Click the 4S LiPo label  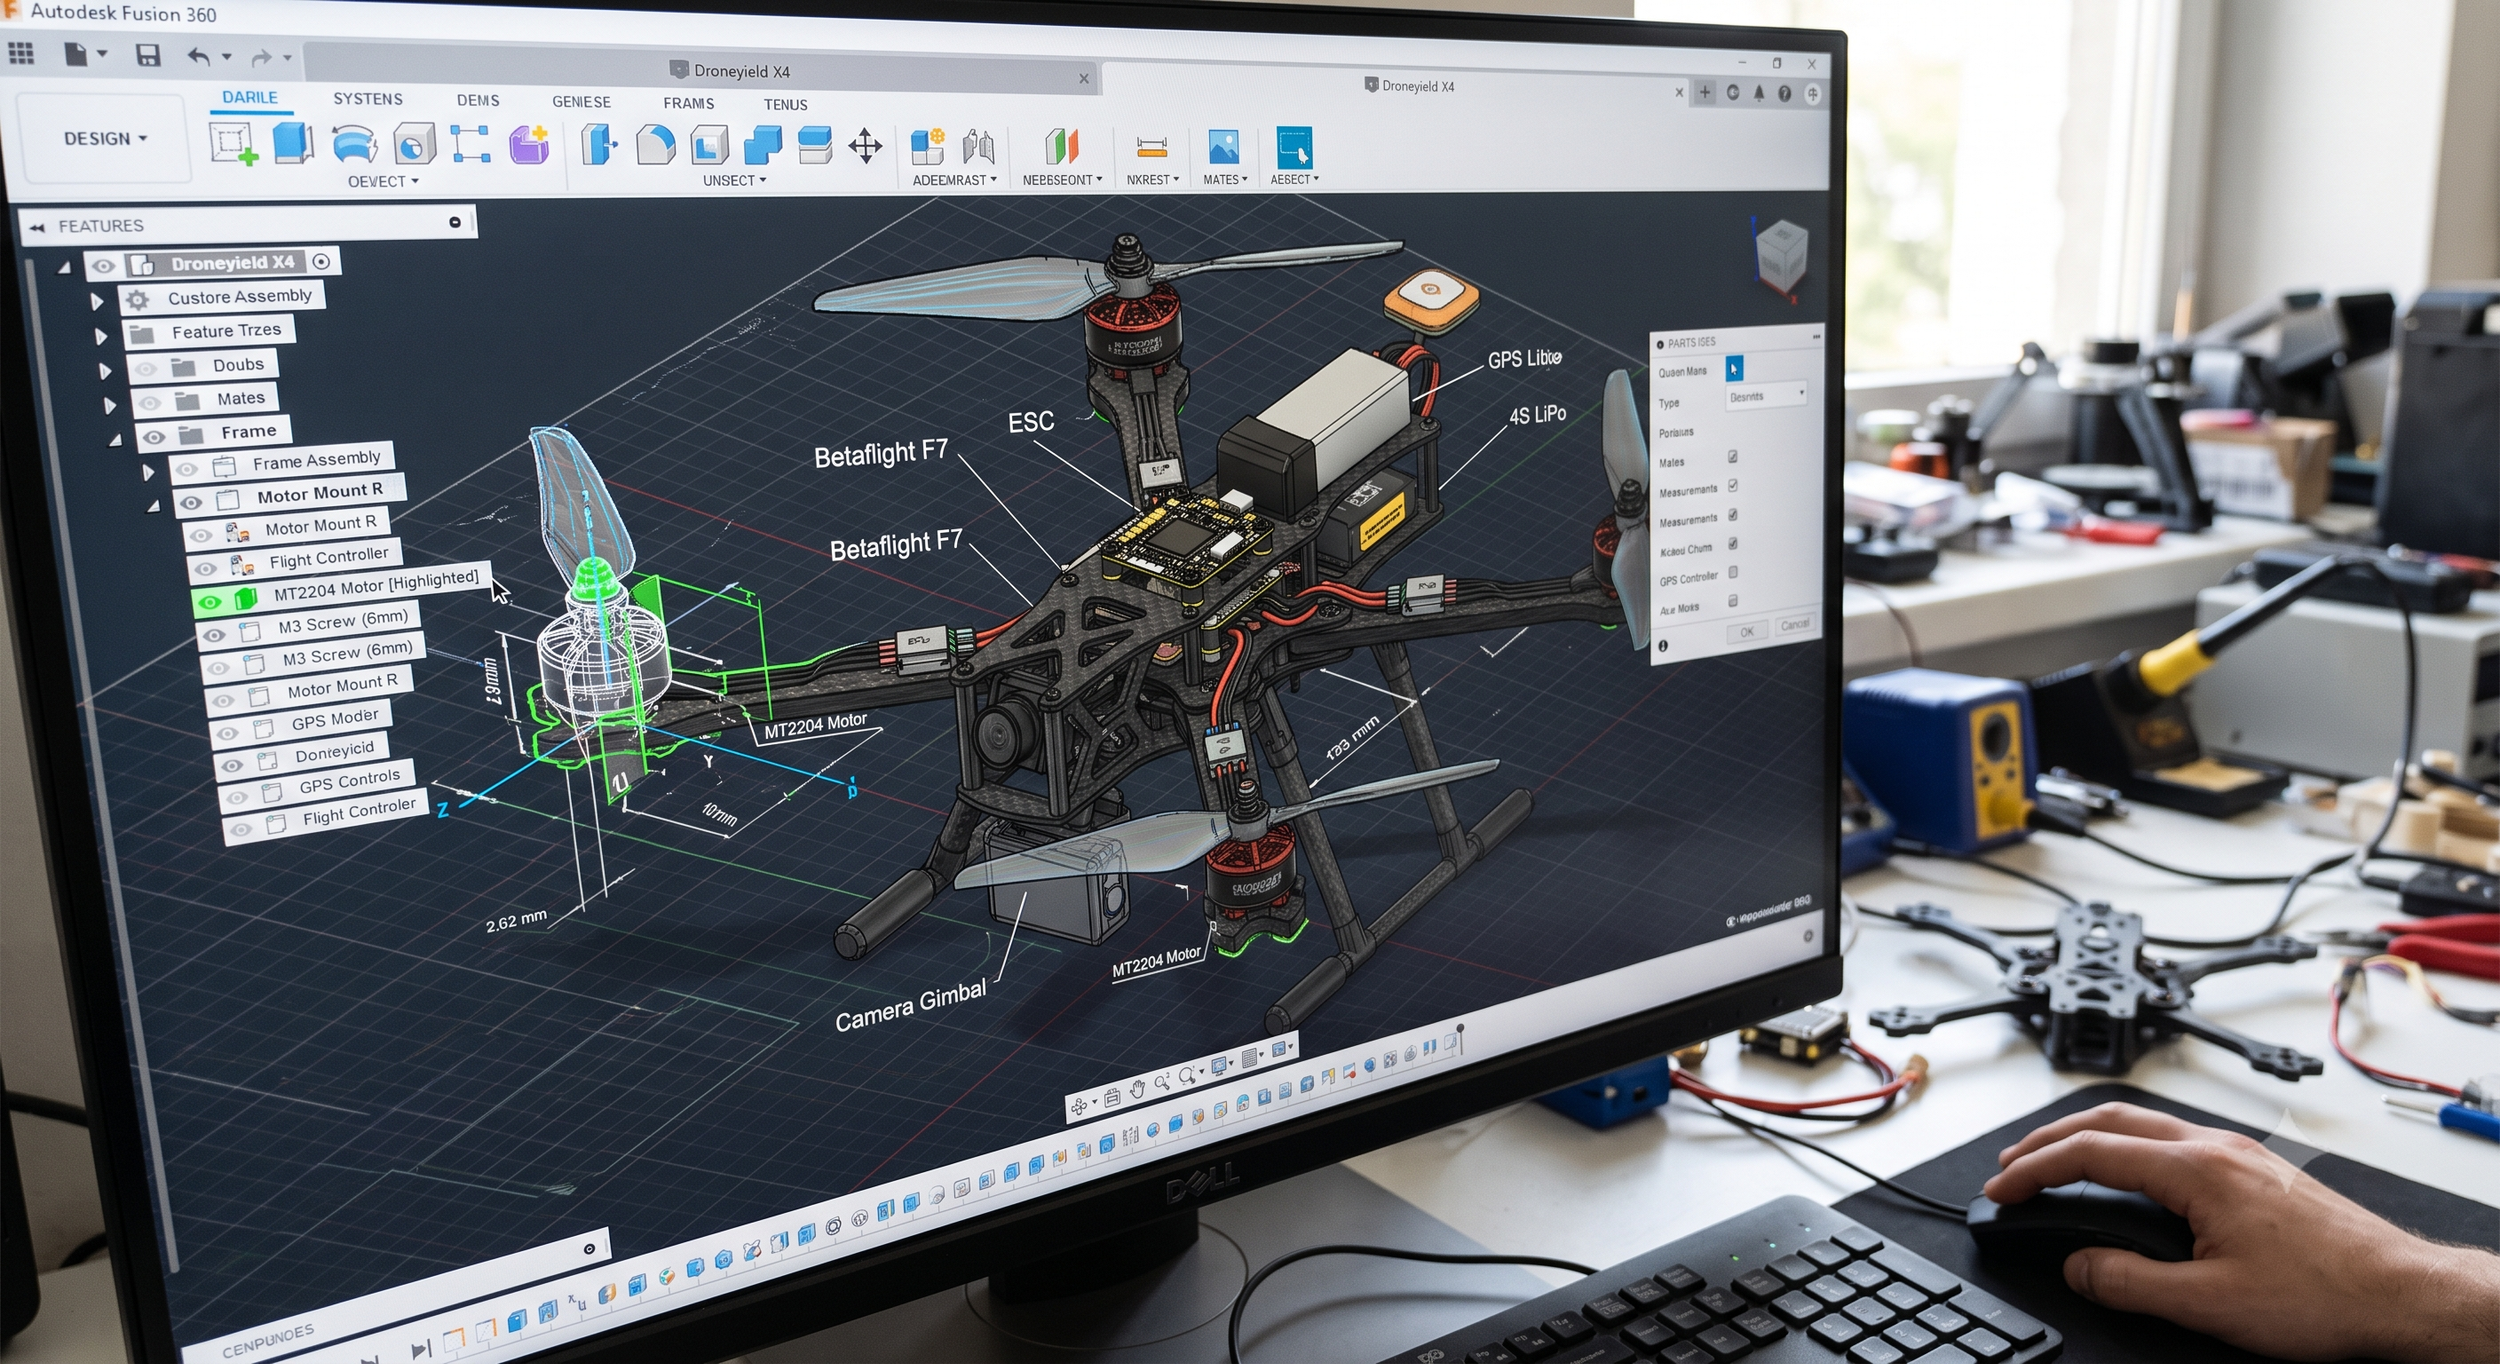[1538, 414]
